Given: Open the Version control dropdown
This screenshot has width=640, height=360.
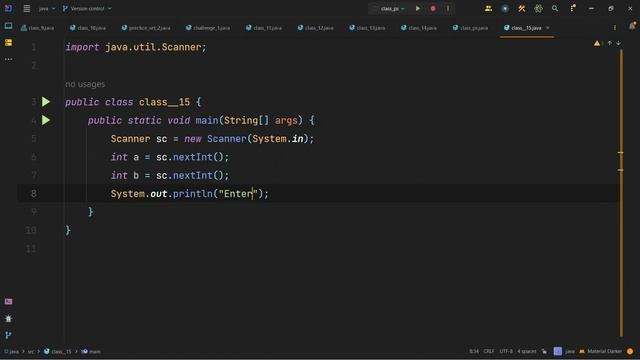Looking at the screenshot, I should (87, 9).
